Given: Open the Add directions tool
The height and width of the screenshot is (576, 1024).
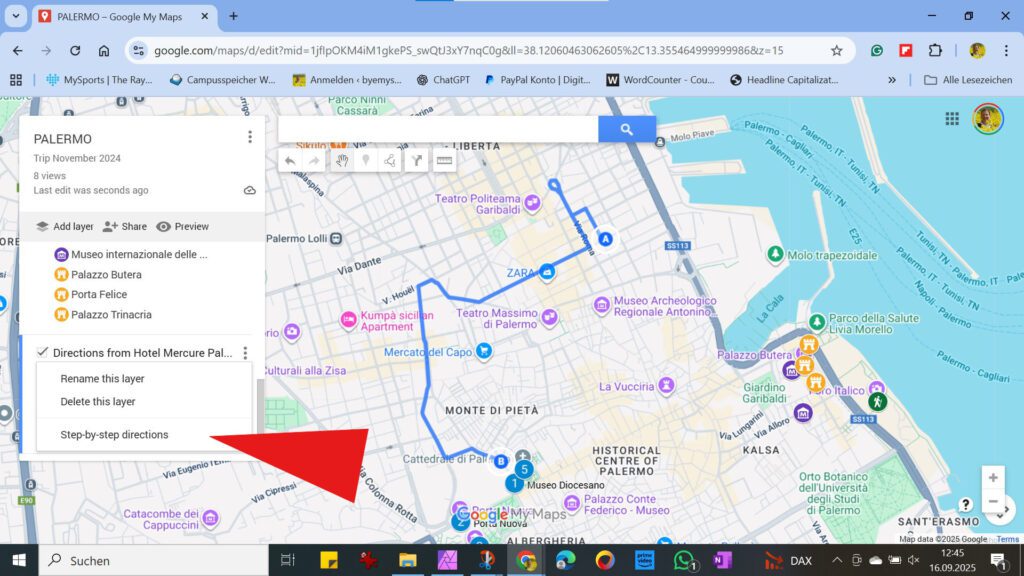Looking at the screenshot, I should tap(417, 160).
